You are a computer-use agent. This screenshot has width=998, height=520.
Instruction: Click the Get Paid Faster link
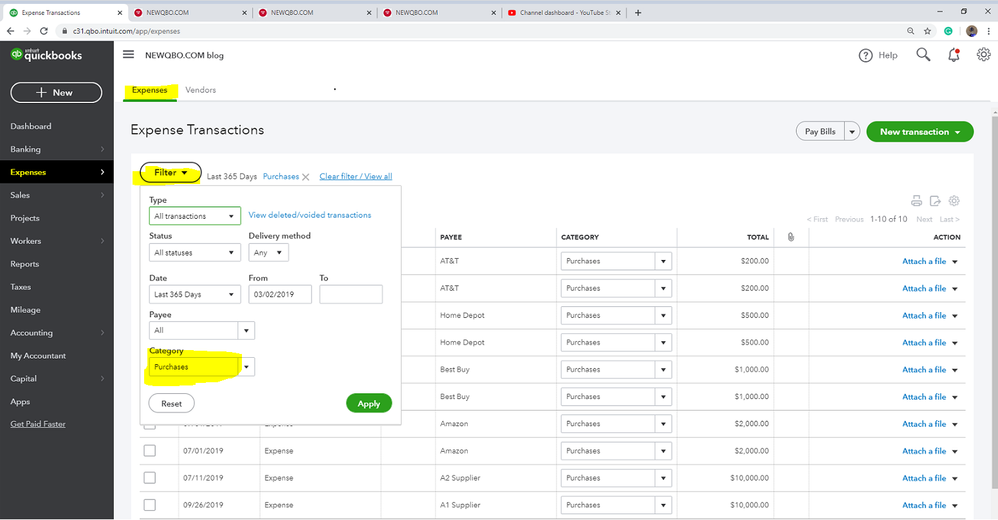(38, 424)
